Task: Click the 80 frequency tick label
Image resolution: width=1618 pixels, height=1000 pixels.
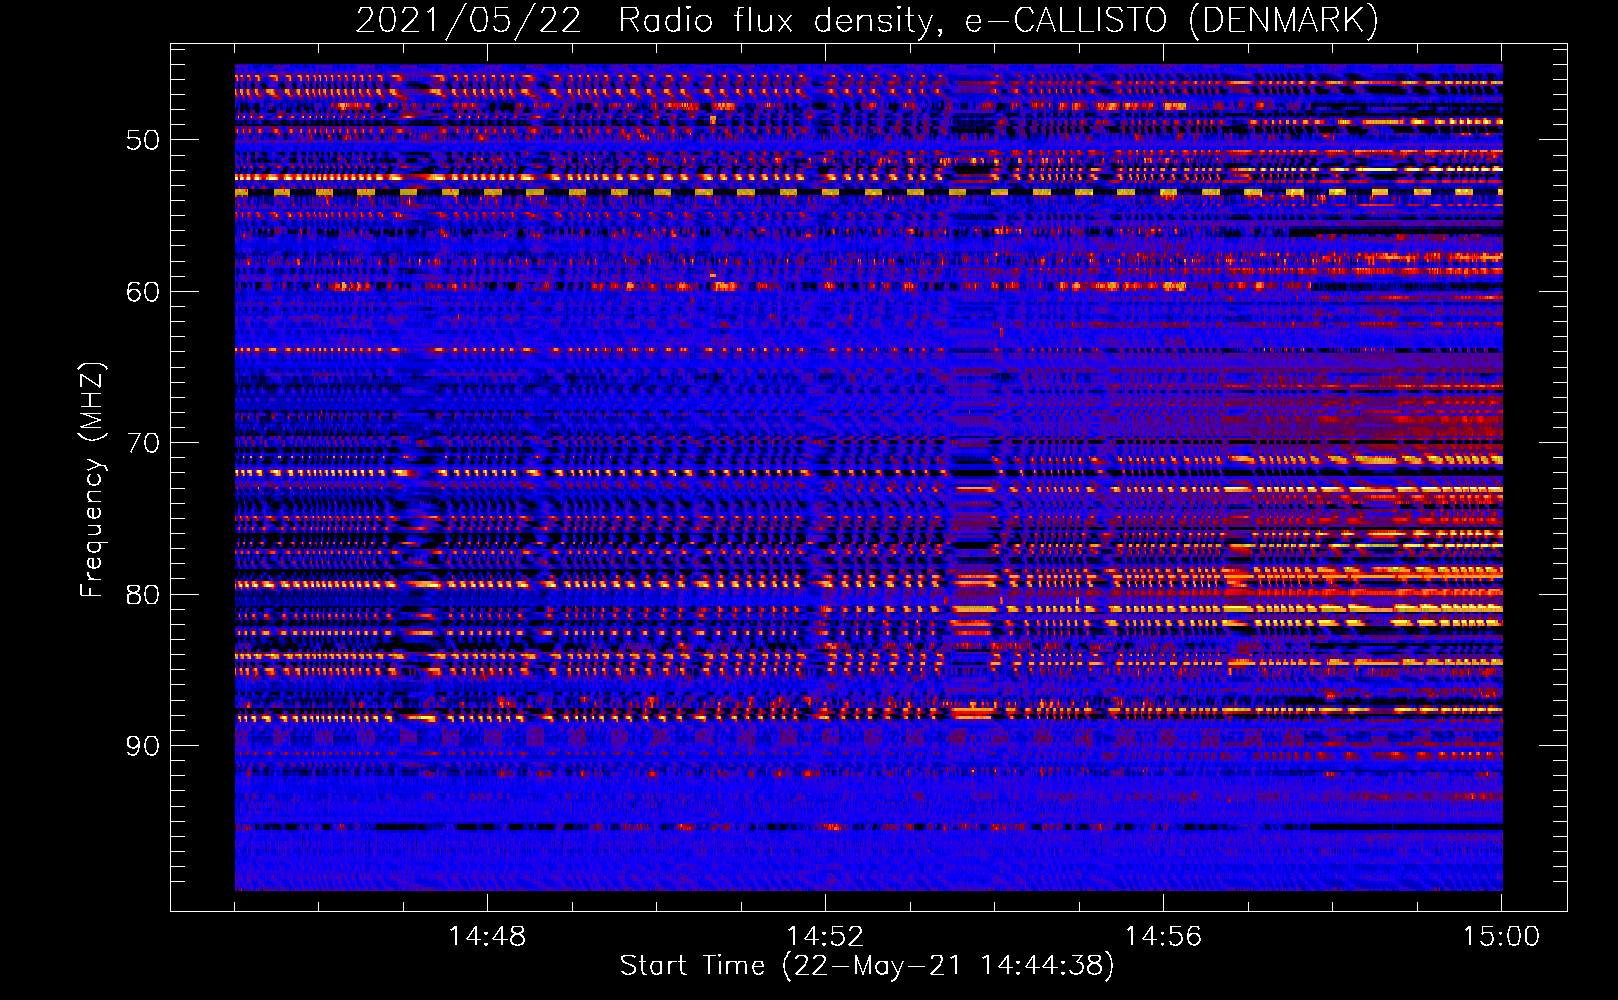Action: click(x=143, y=595)
